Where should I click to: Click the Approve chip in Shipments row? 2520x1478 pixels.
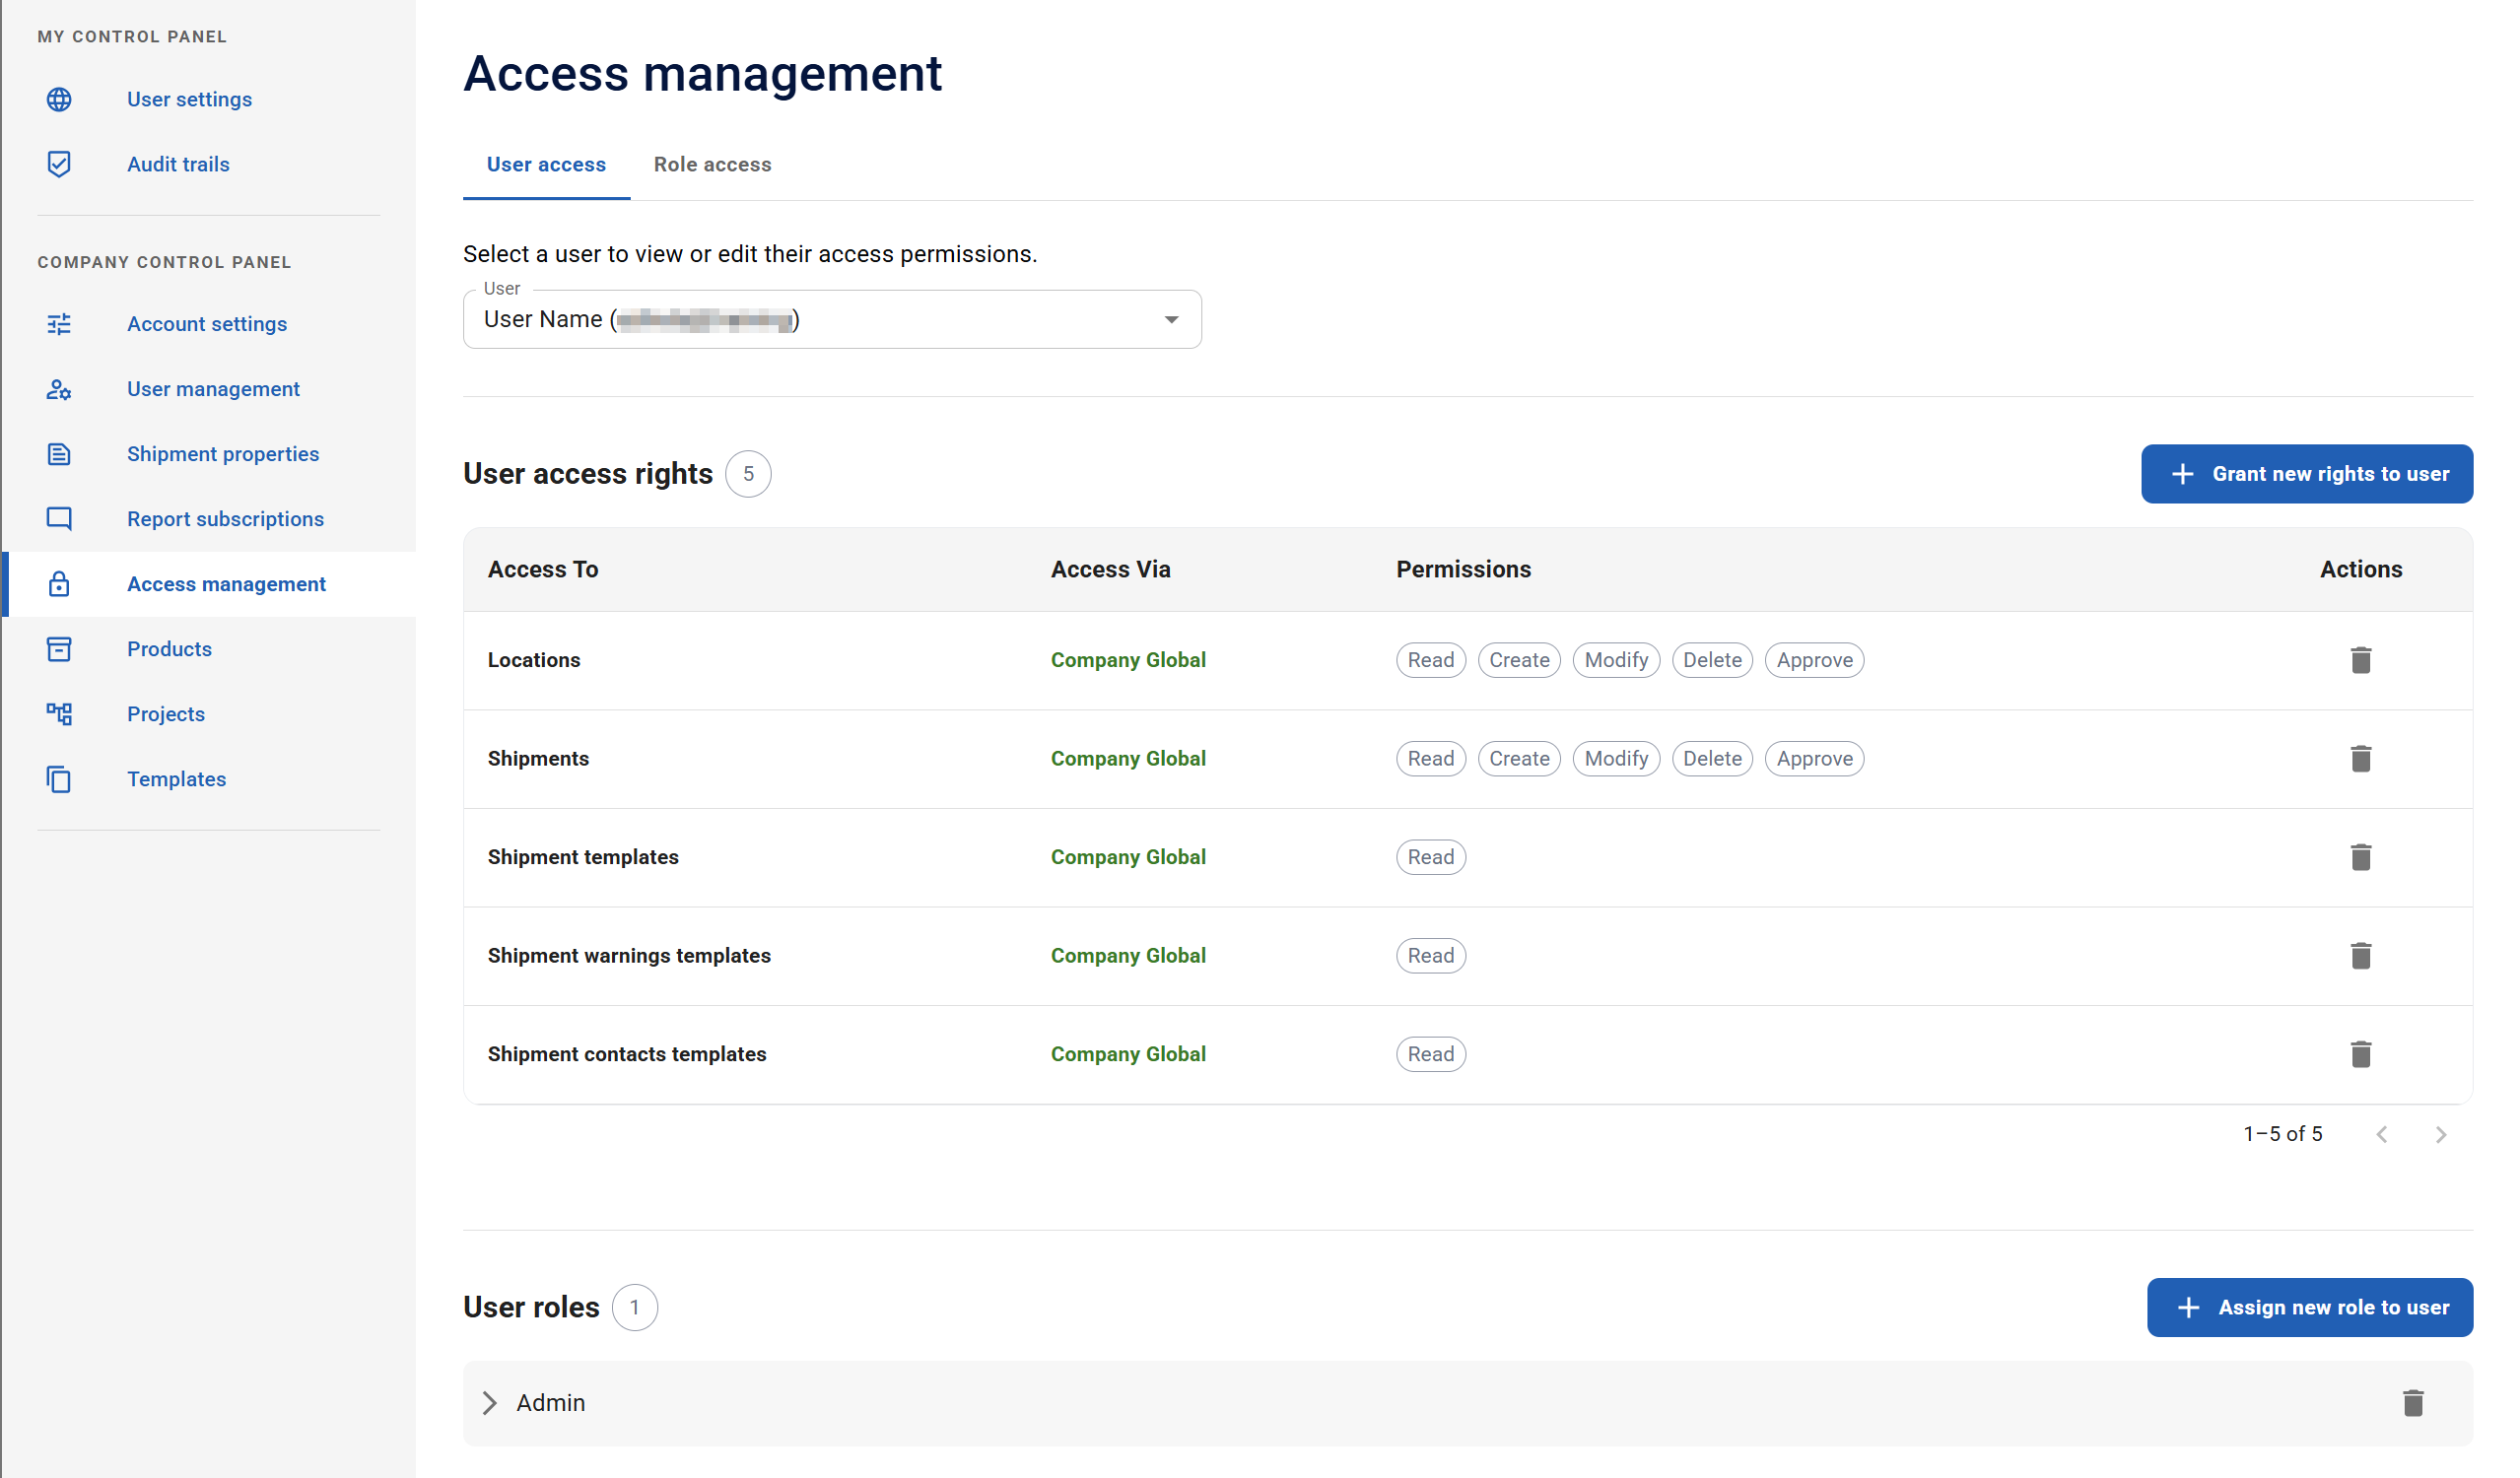pos(1814,759)
